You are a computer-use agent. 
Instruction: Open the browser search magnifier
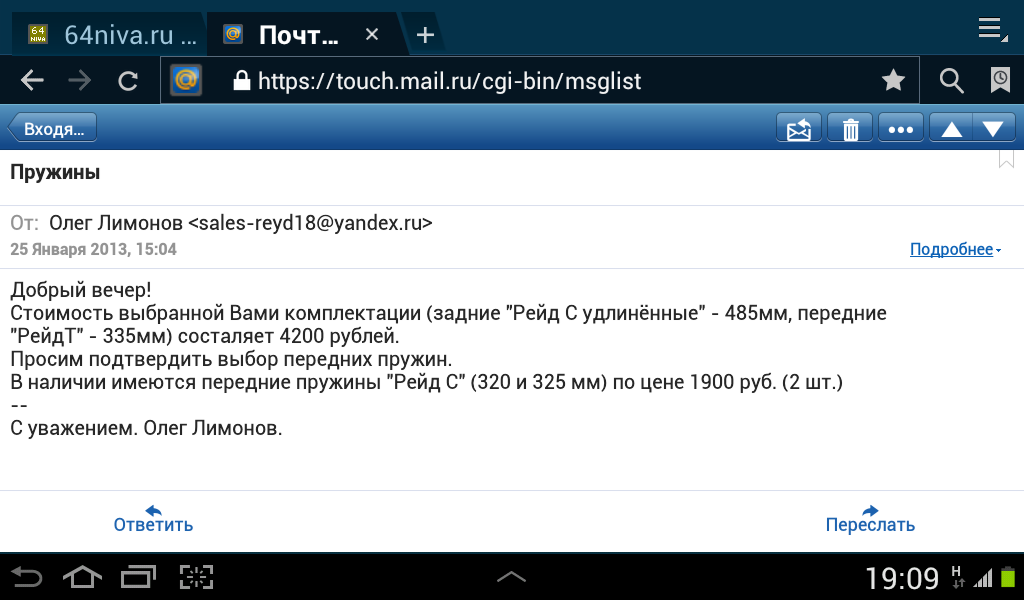coord(951,81)
